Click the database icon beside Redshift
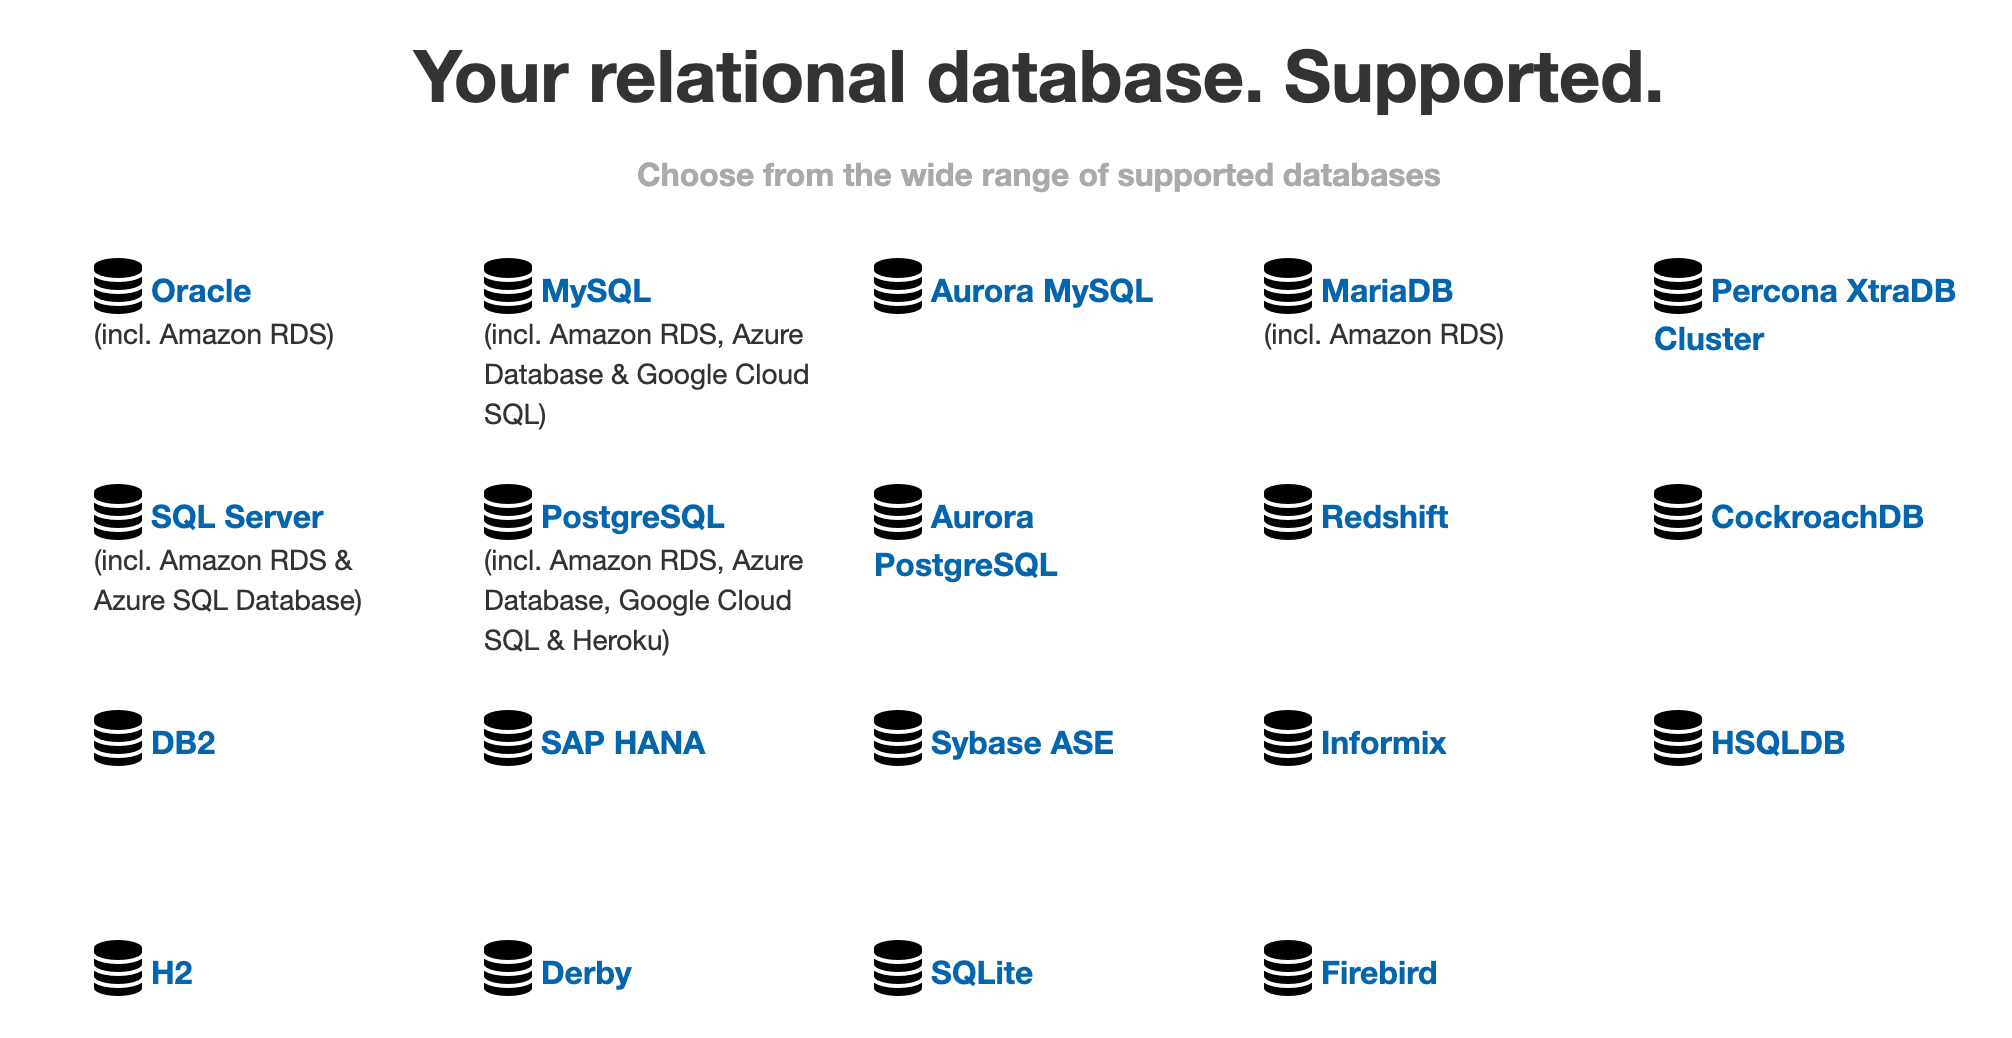Image resolution: width=2012 pixels, height=1038 pixels. pyautogui.click(x=1288, y=513)
